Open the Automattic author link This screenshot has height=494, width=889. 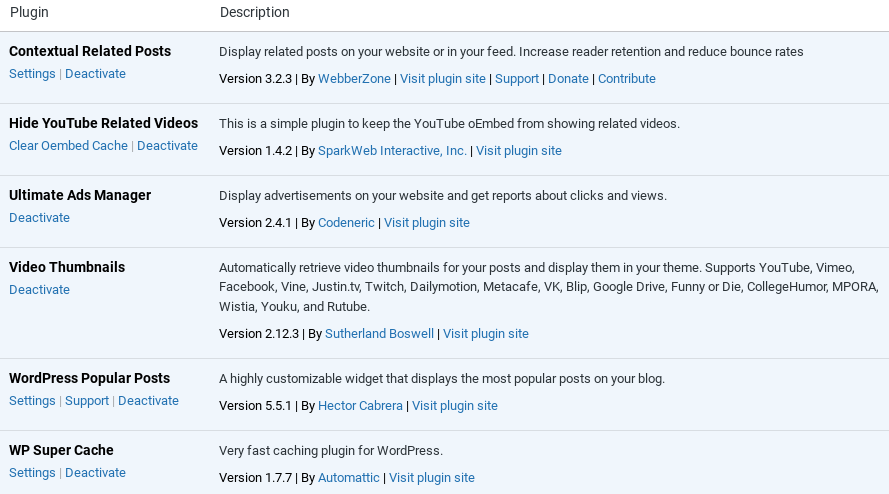[349, 478]
